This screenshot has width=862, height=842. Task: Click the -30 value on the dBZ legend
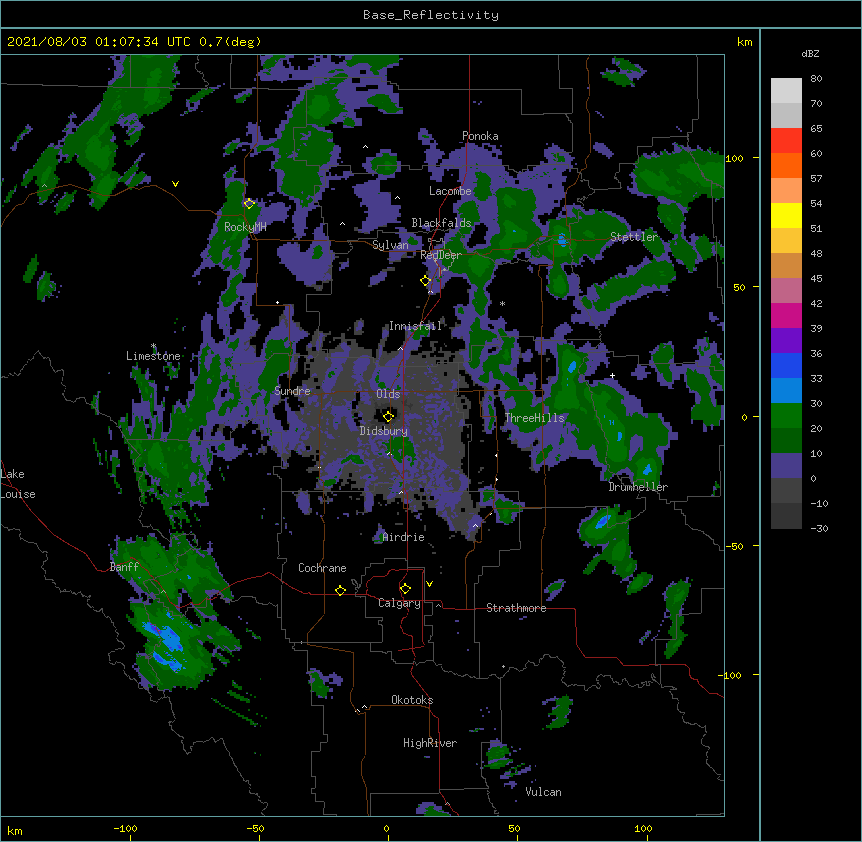[819, 529]
